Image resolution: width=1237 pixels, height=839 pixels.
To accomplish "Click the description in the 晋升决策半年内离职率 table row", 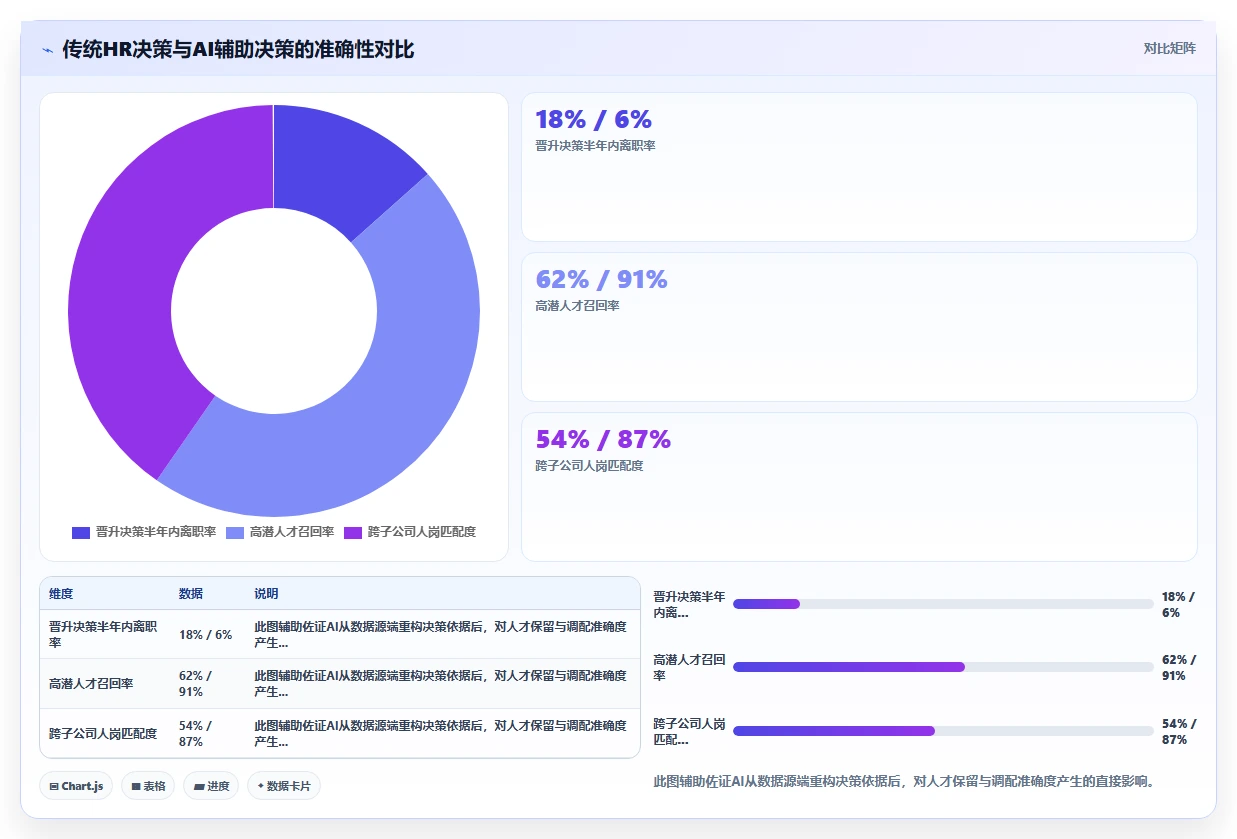I will [x=442, y=634].
